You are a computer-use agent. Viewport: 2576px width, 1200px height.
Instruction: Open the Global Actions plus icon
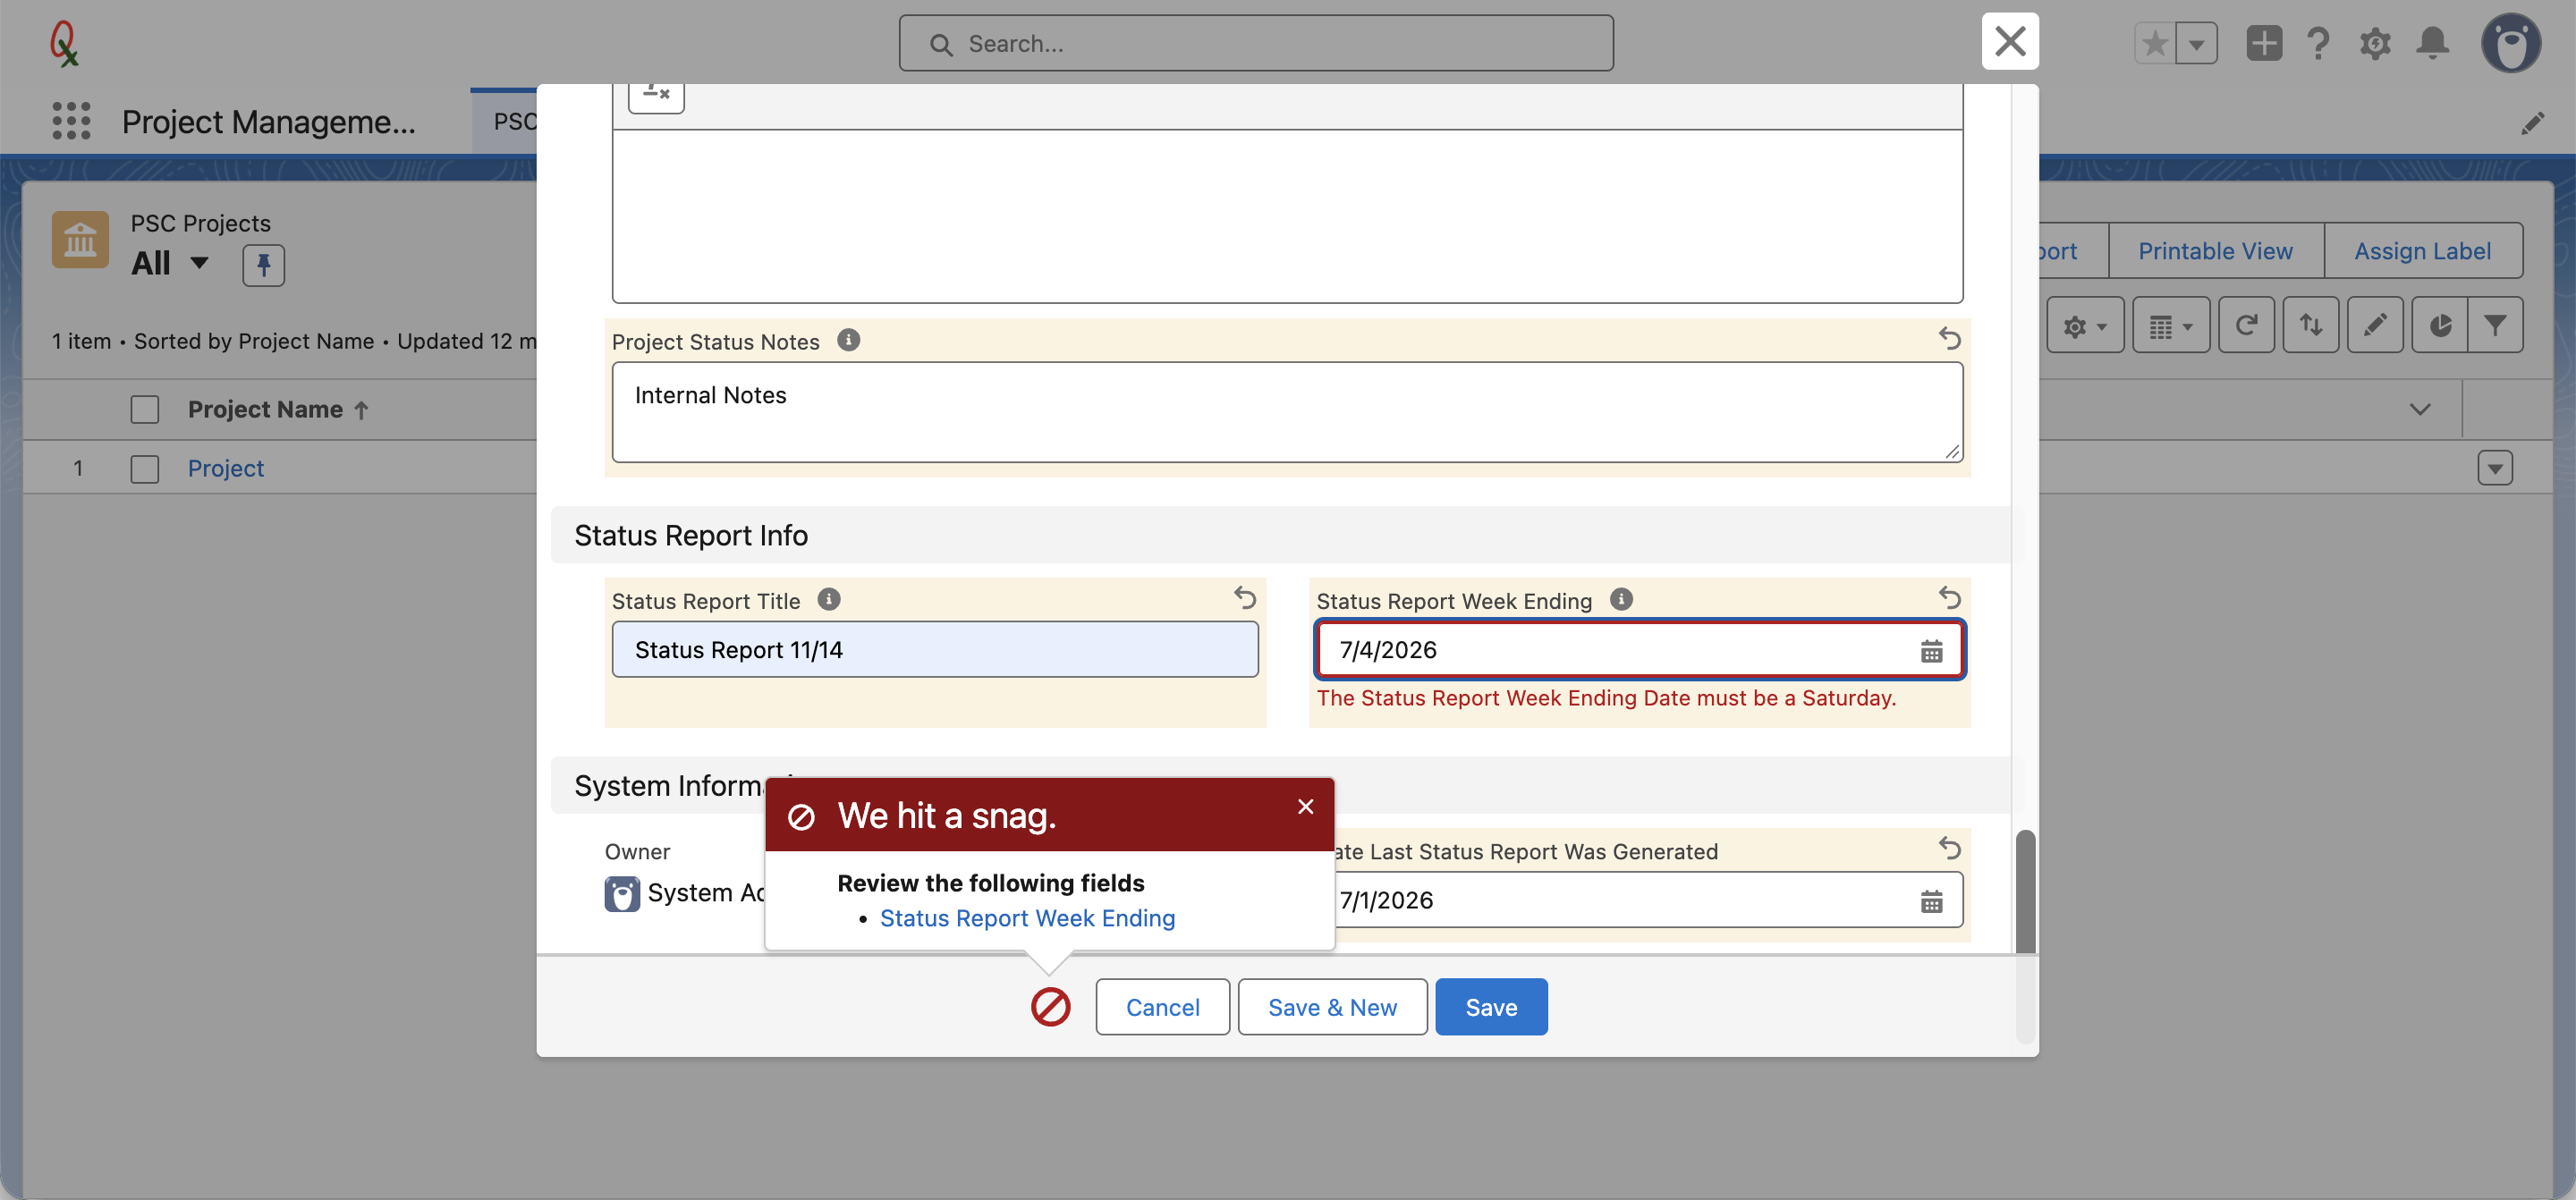click(2264, 43)
